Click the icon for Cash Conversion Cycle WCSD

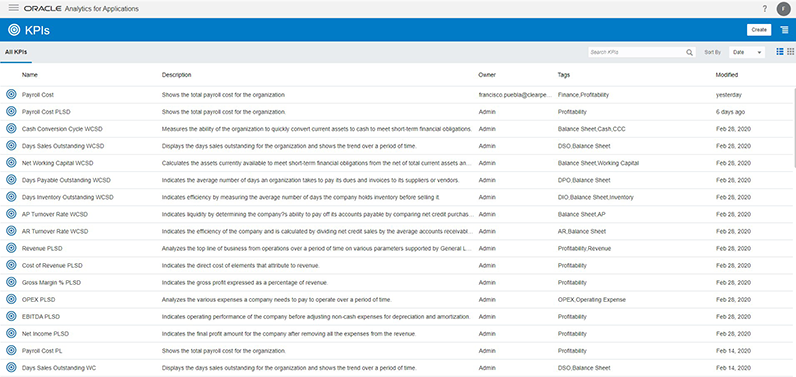tap(11, 128)
